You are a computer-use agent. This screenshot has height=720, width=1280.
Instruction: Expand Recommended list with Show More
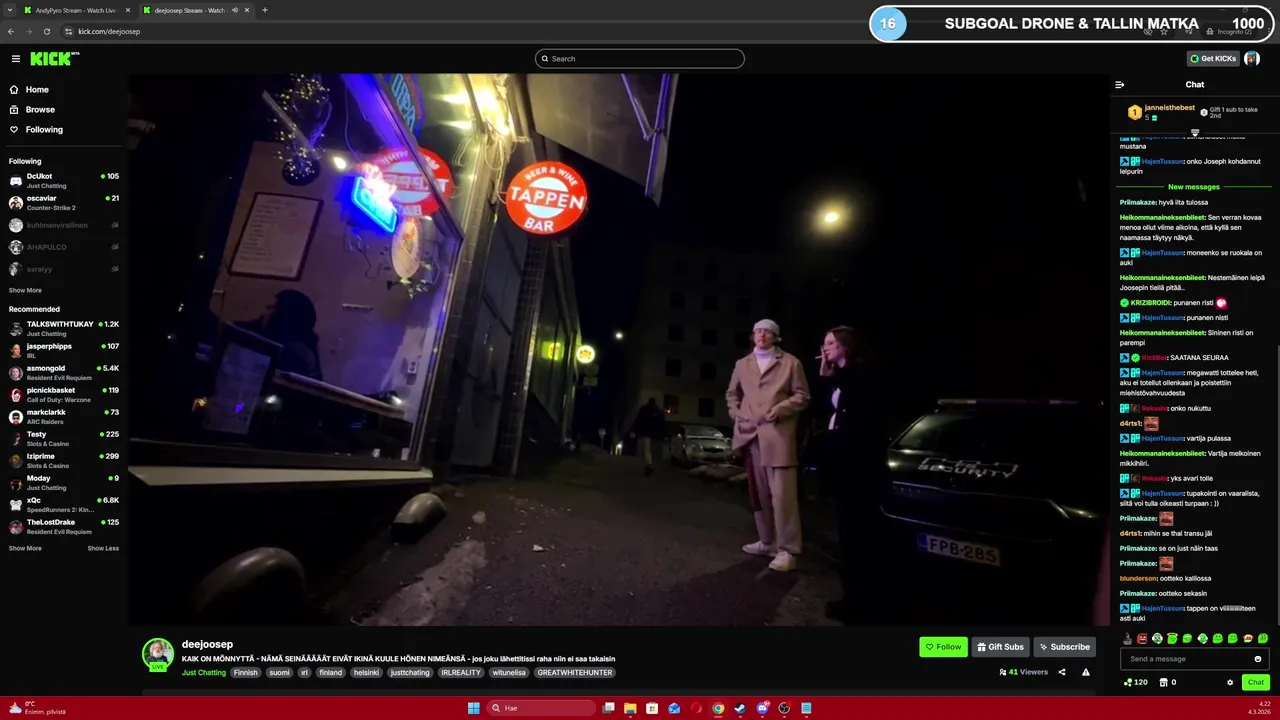coord(25,548)
